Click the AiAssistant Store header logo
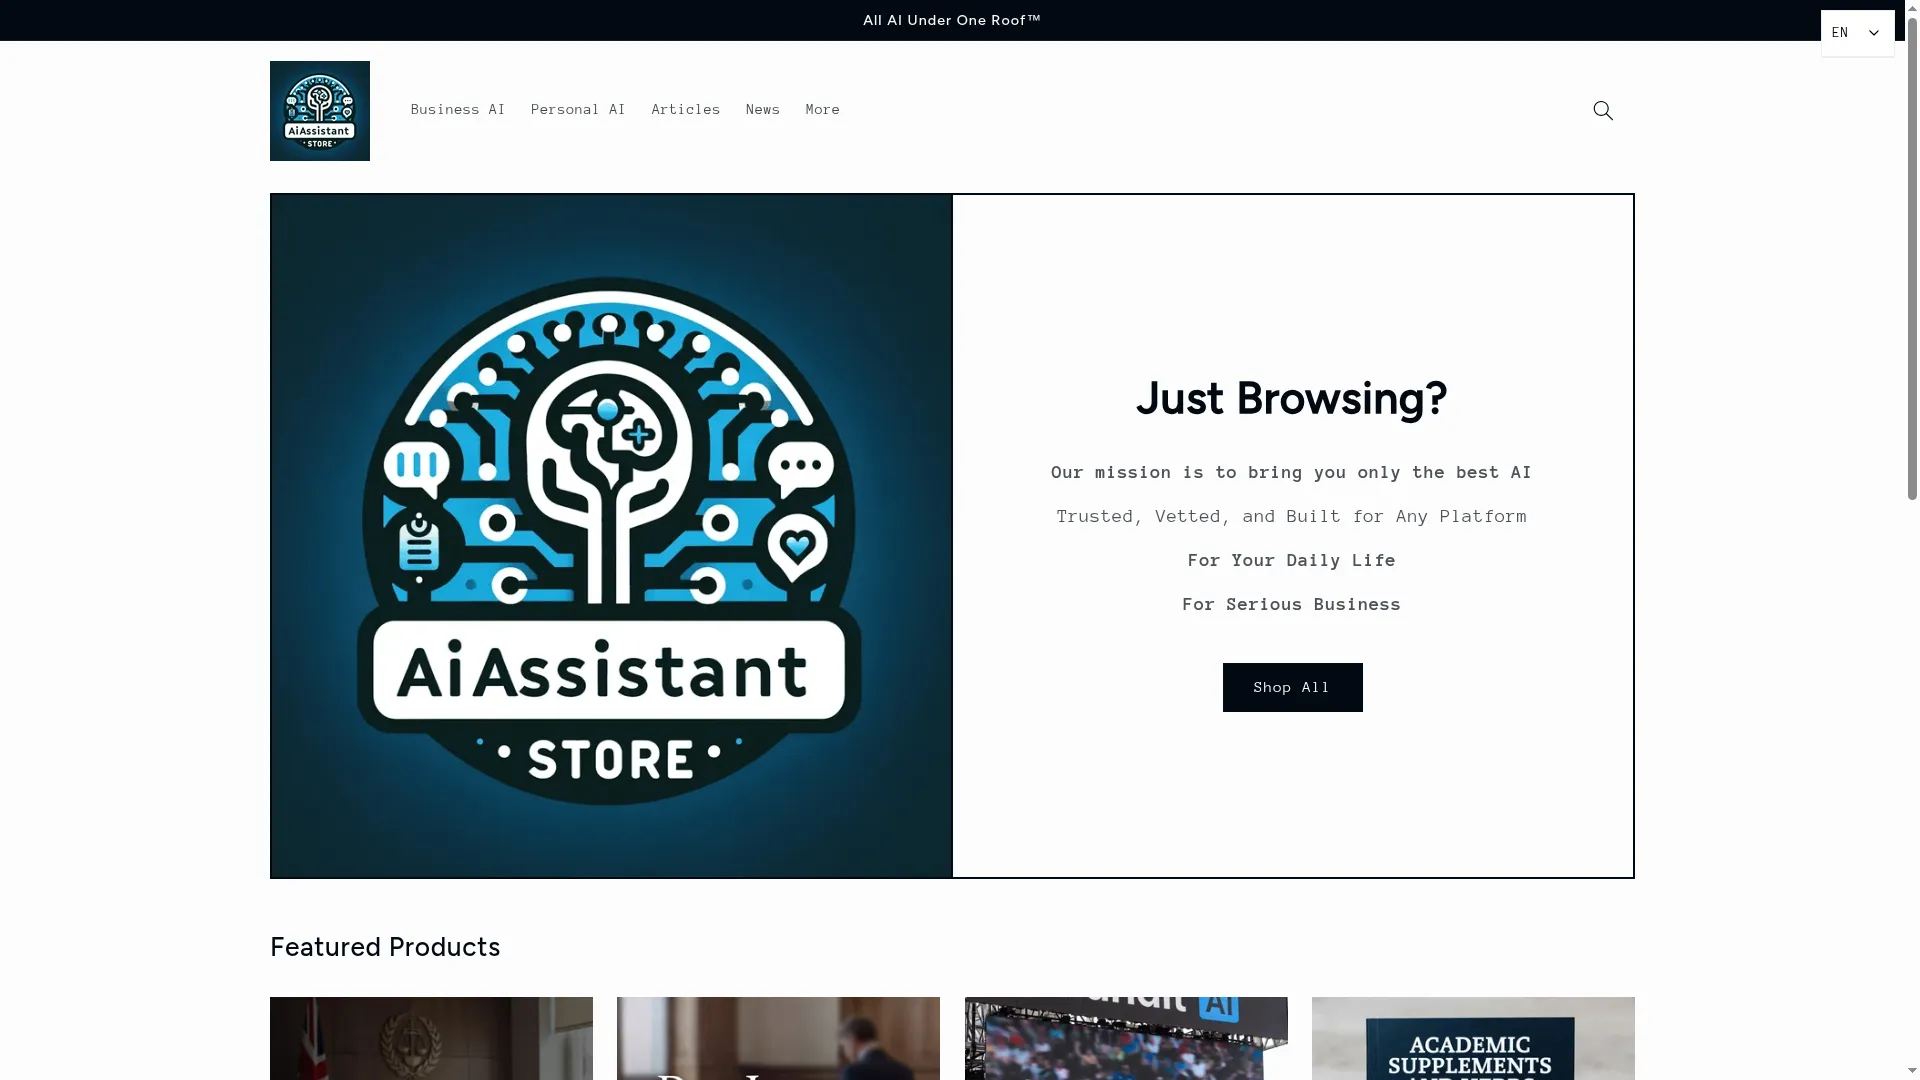 coord(320,111)
